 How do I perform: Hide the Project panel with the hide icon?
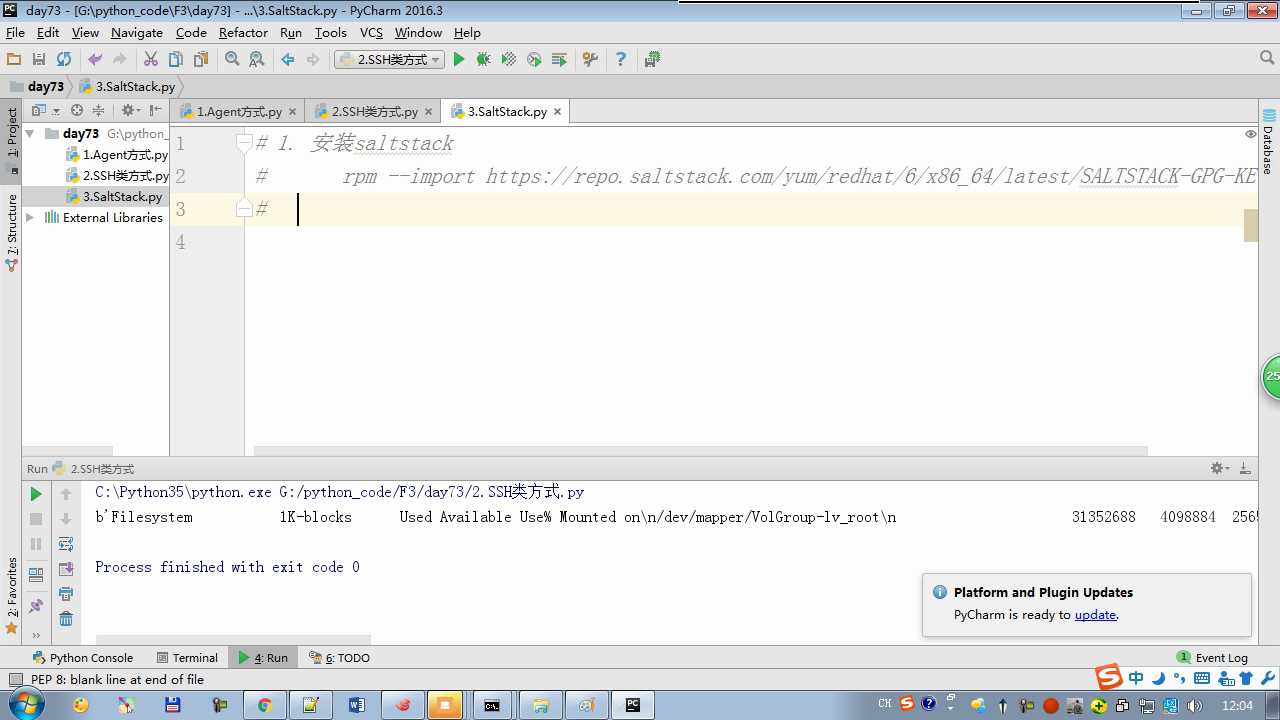point(156,111)
